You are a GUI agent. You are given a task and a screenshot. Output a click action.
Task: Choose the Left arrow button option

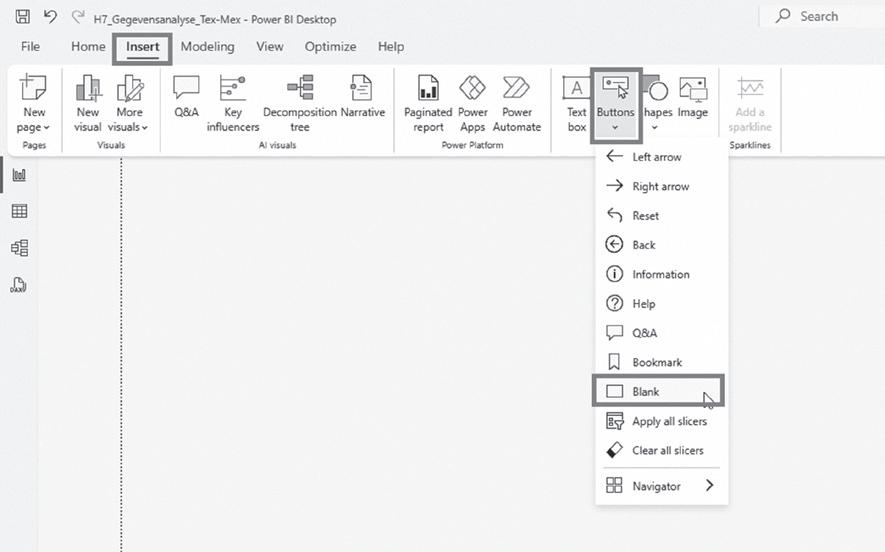(661, 157)
